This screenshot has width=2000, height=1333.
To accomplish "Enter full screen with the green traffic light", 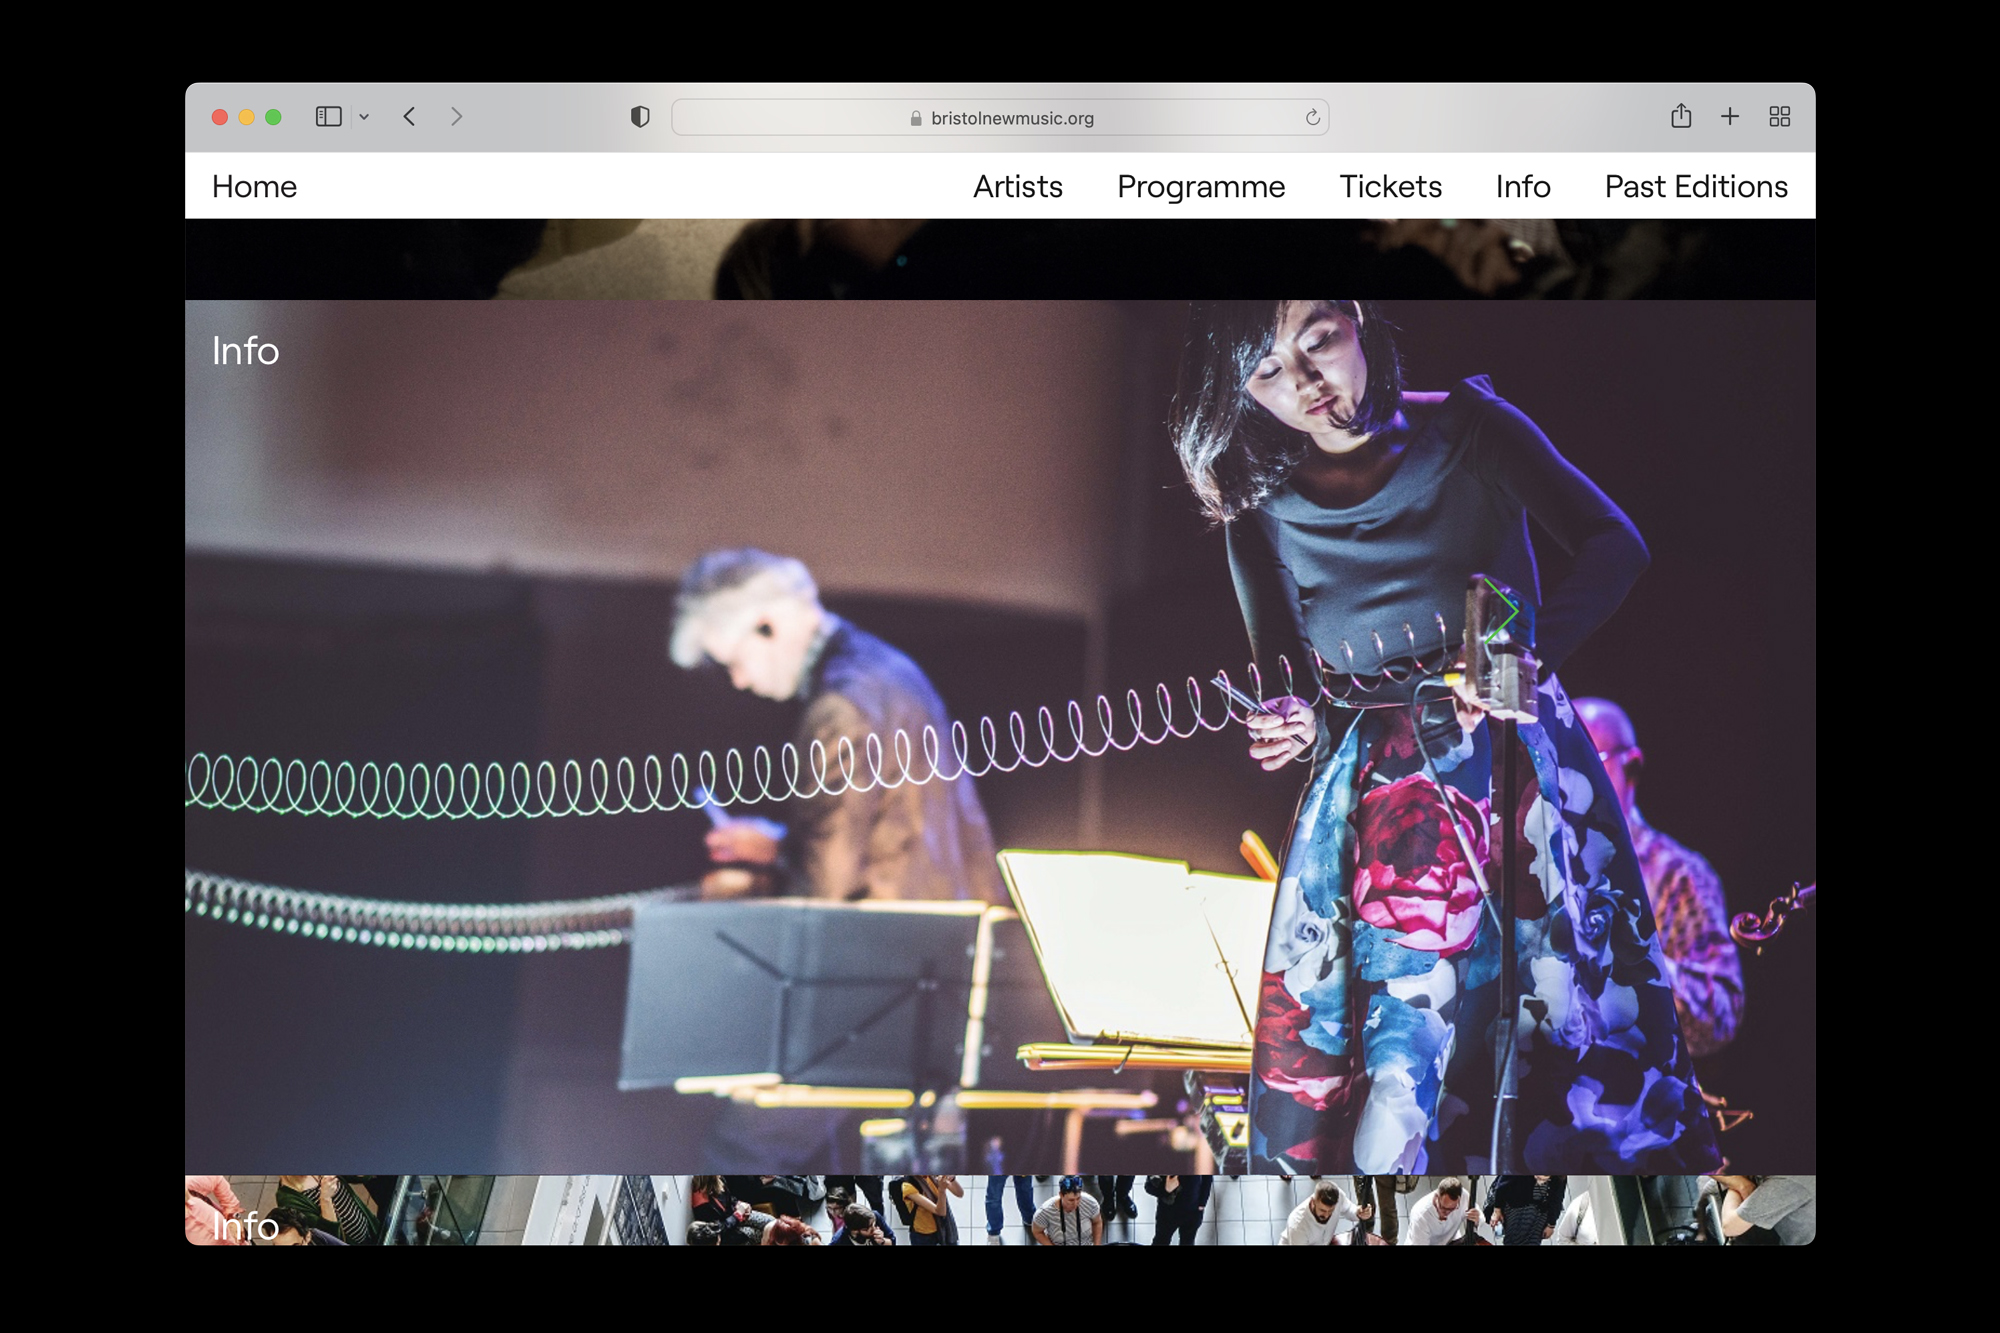I will coord(273,117).
